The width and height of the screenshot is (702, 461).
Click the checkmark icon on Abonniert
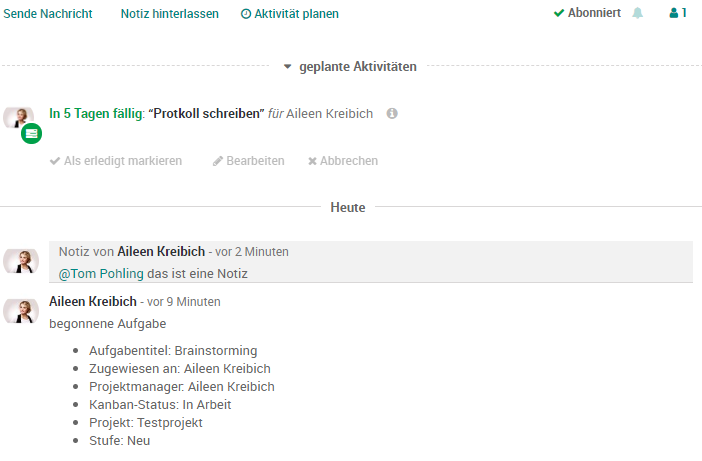[559, 13]
